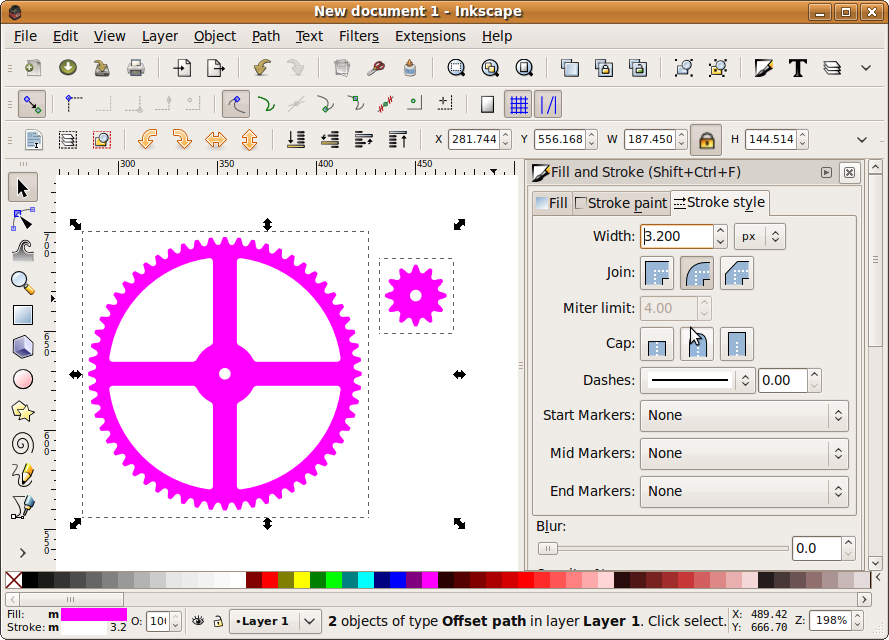Switch to the Stroke paint tab
Image resolution: width=889 pixels, height=640 pixels.
point(621,204)
